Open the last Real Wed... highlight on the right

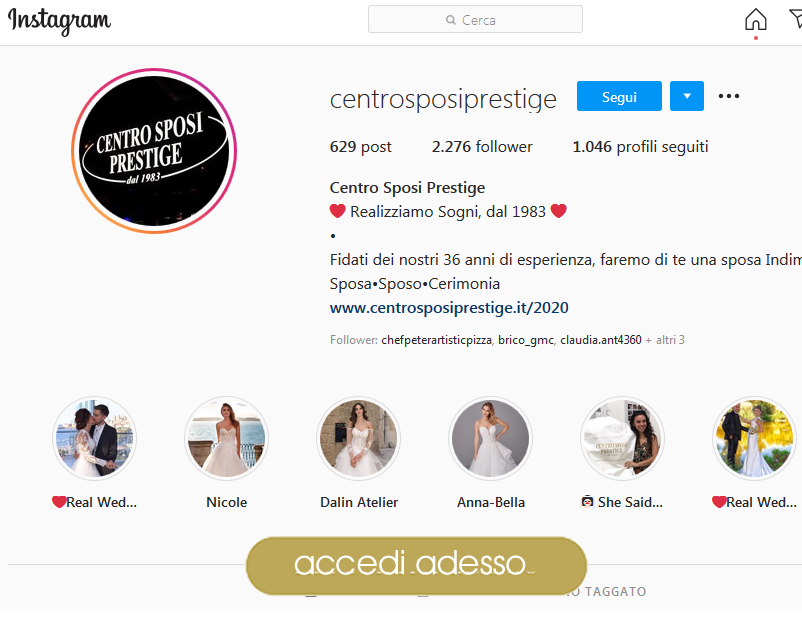[x=754, y=438]
